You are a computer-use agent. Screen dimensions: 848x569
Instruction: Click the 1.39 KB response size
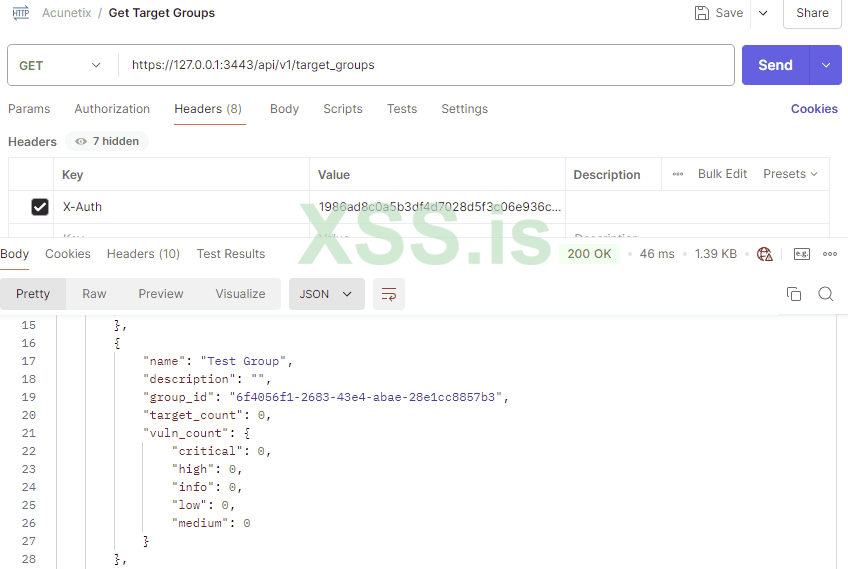716,254
